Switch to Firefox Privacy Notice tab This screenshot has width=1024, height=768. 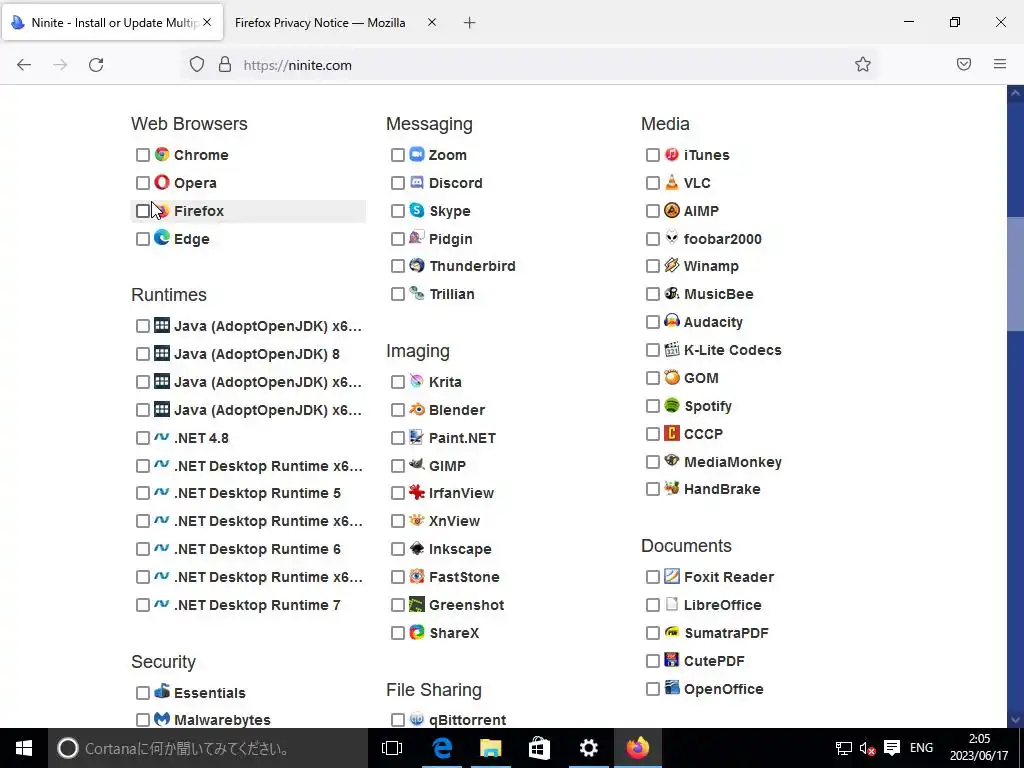[320, 23]
